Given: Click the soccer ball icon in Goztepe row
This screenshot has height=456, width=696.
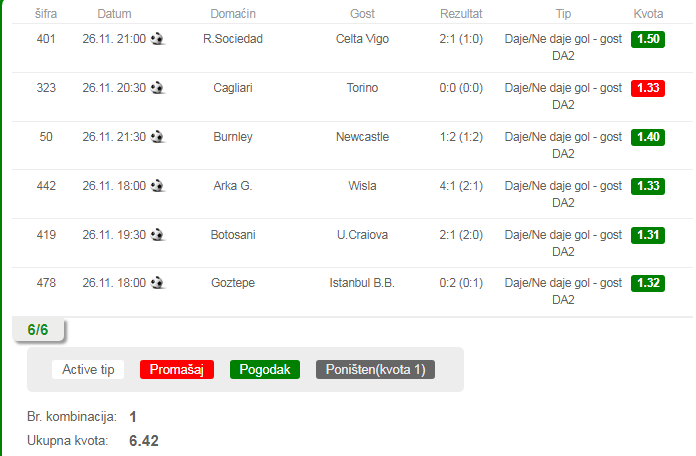Looking at the screenshot, I should click(157, 283).
